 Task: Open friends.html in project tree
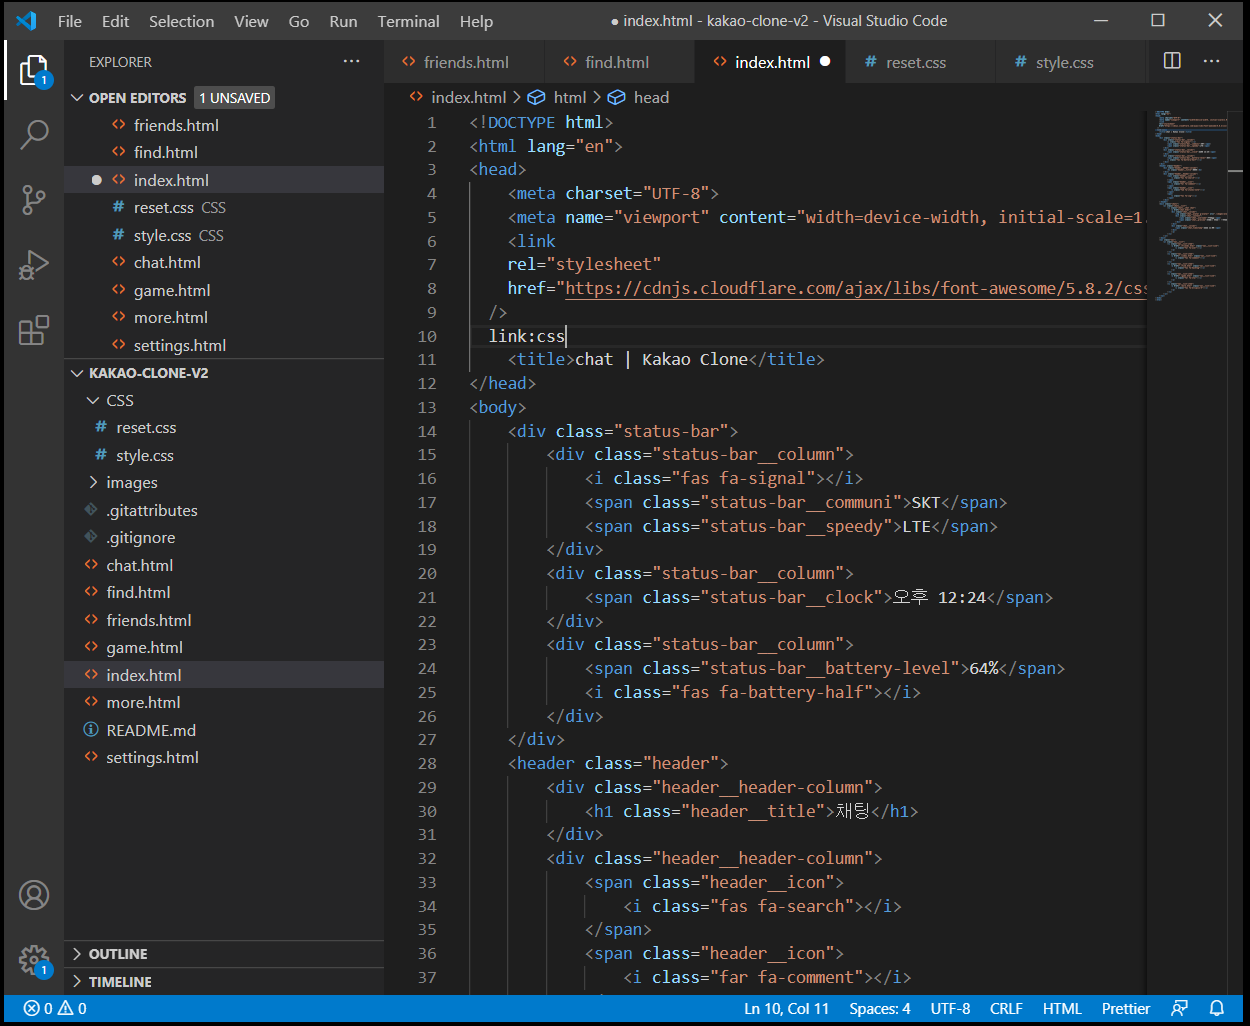224,620
